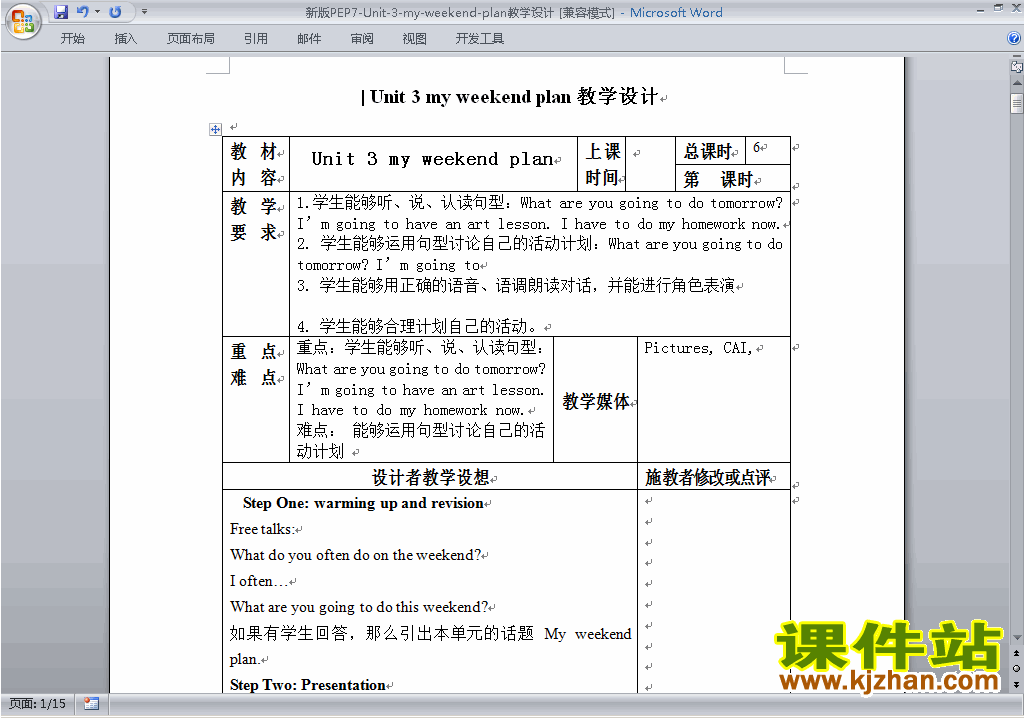Customize the Quick Access Toolbar
Viewport: 1024px width, 718px height.
144,12
